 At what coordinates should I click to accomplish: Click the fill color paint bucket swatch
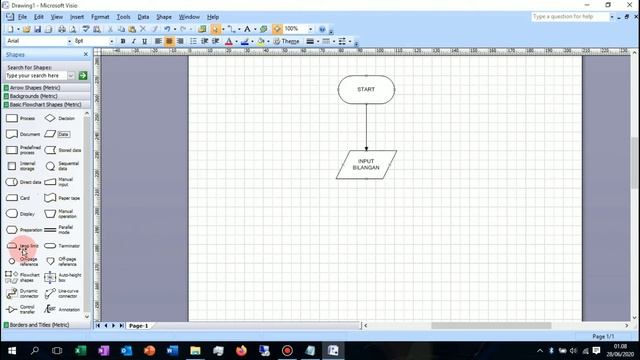coord(261,41)
